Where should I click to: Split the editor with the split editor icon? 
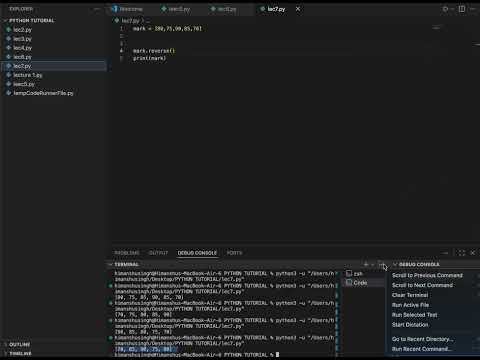(x=462, y=9)
